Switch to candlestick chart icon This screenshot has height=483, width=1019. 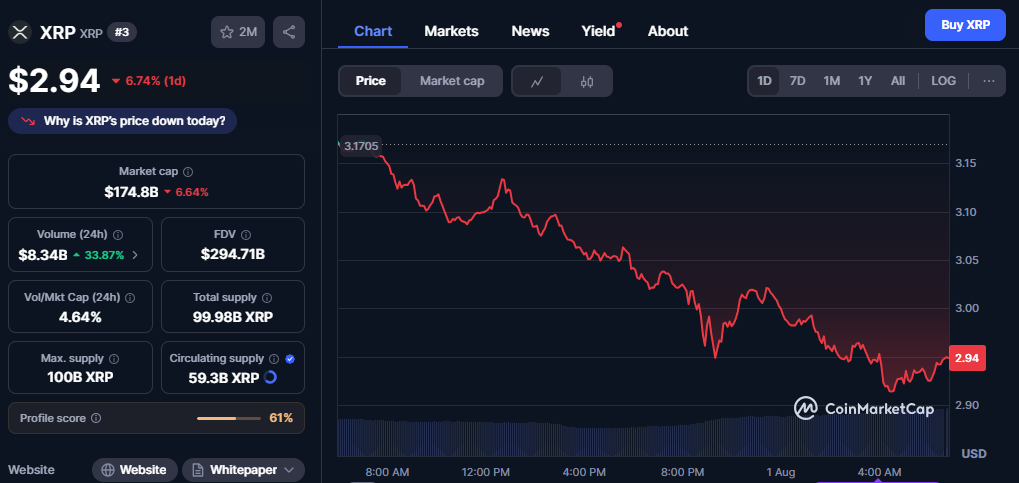(x=587, y=81)
